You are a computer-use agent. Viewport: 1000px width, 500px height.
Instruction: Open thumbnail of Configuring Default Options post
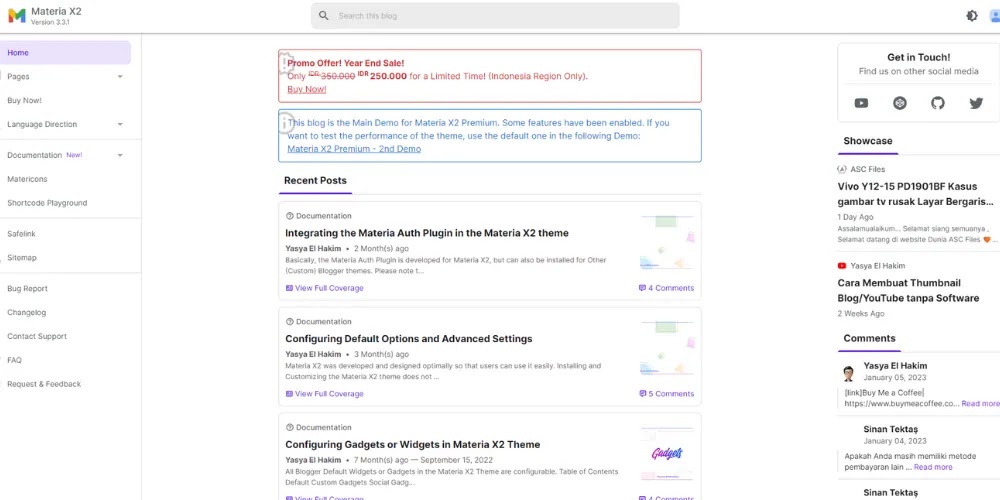[666, 349]
